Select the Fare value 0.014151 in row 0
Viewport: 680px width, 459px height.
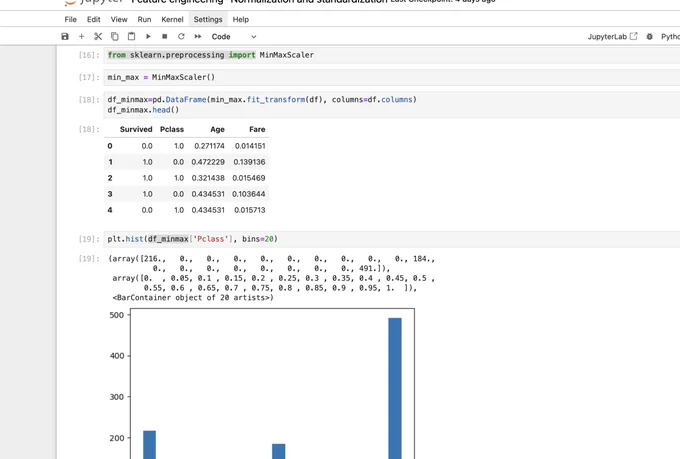[x=250, y=146]
